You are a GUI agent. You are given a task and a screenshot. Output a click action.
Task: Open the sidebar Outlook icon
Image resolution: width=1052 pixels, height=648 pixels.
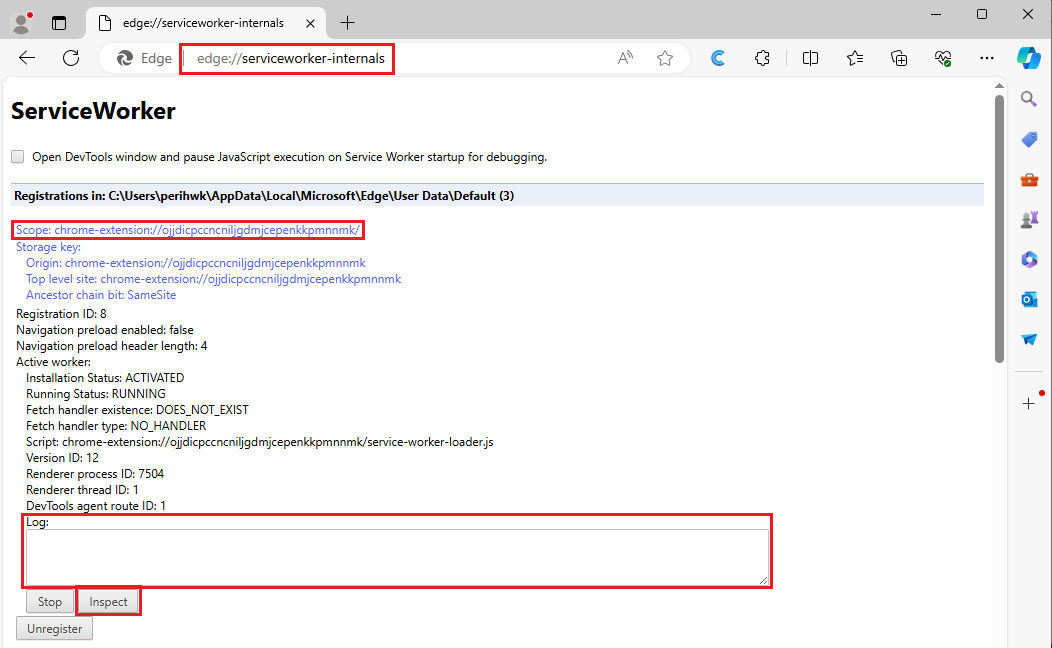1029,299
